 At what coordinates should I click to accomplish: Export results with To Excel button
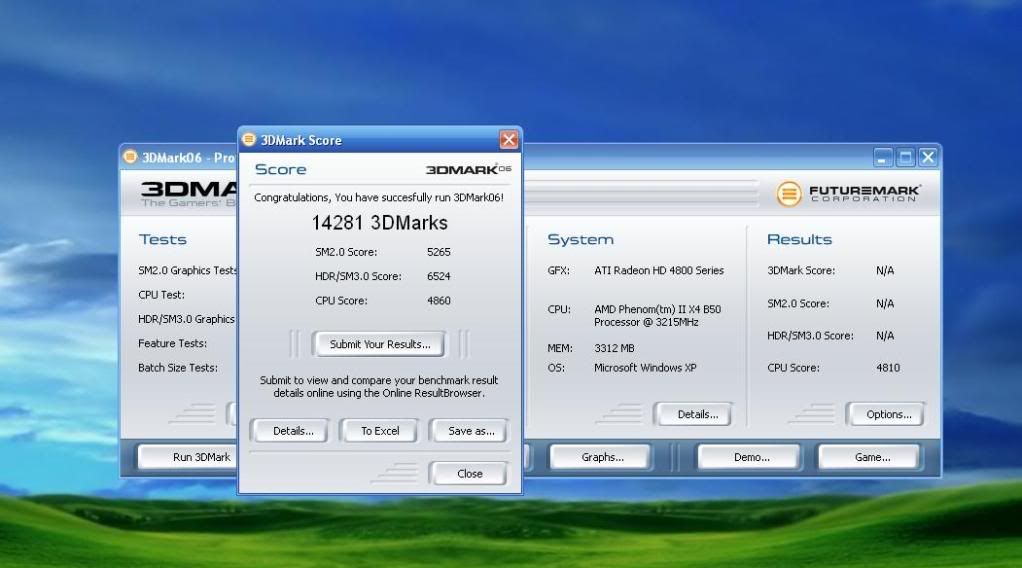380,431
